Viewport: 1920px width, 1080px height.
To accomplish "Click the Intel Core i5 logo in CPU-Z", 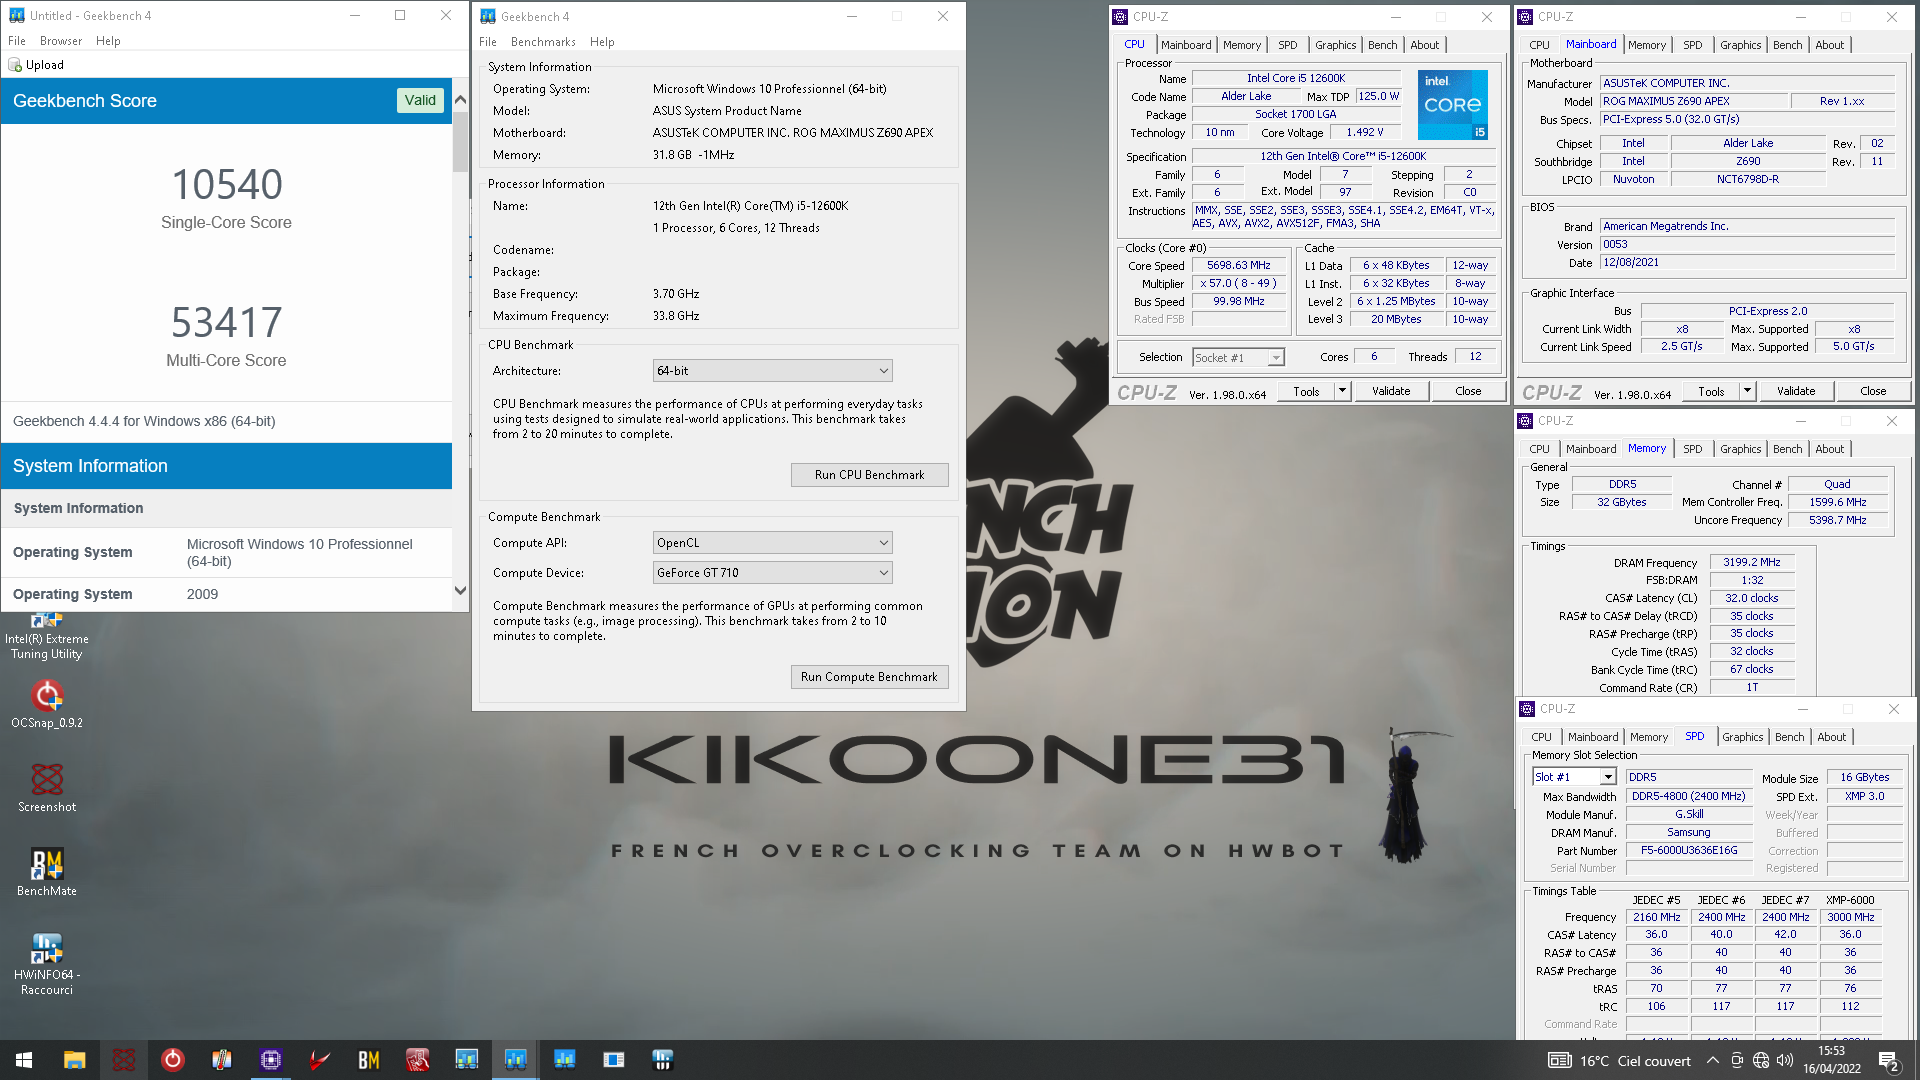I will [x=1453, y=104].
